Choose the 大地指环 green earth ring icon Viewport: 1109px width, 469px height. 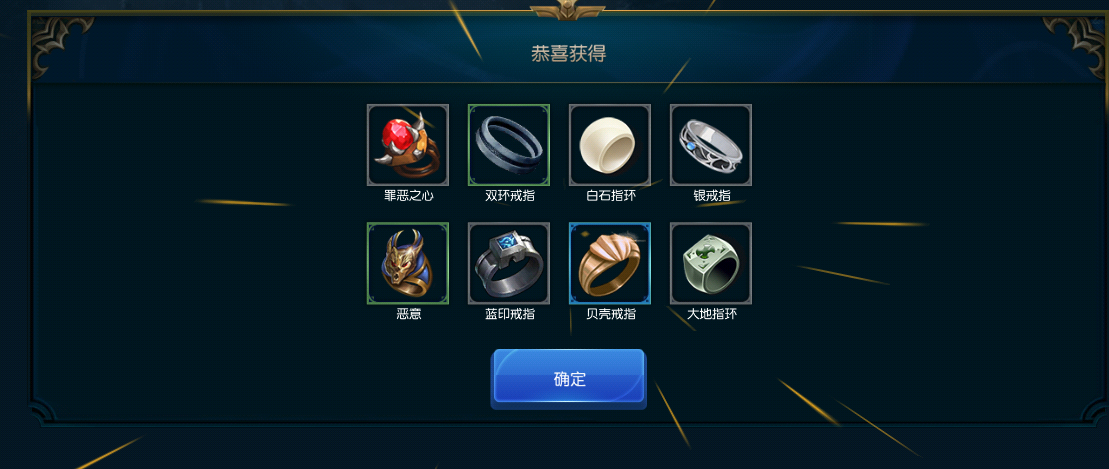point(711,263)
